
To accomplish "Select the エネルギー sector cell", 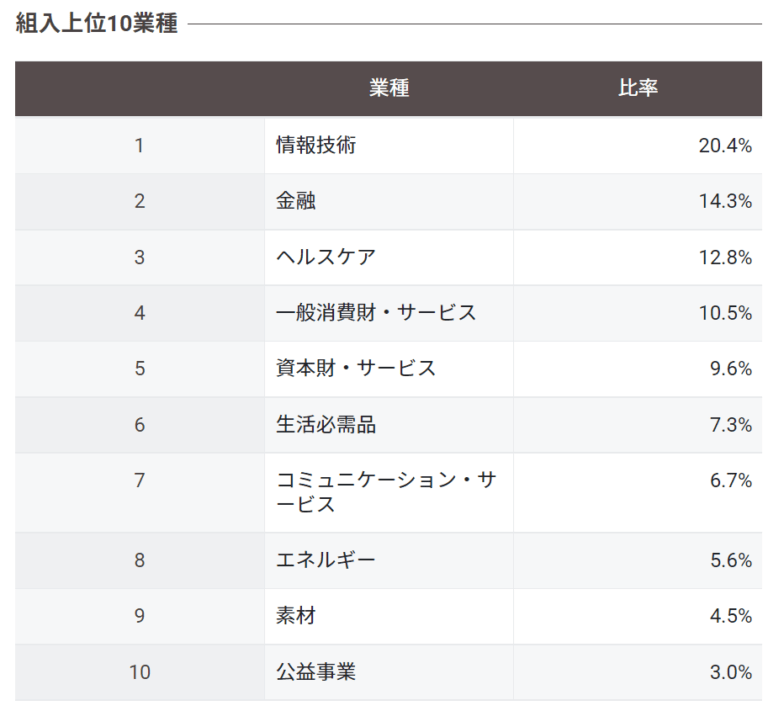I will pyautogui.click(x=326, y=560).
